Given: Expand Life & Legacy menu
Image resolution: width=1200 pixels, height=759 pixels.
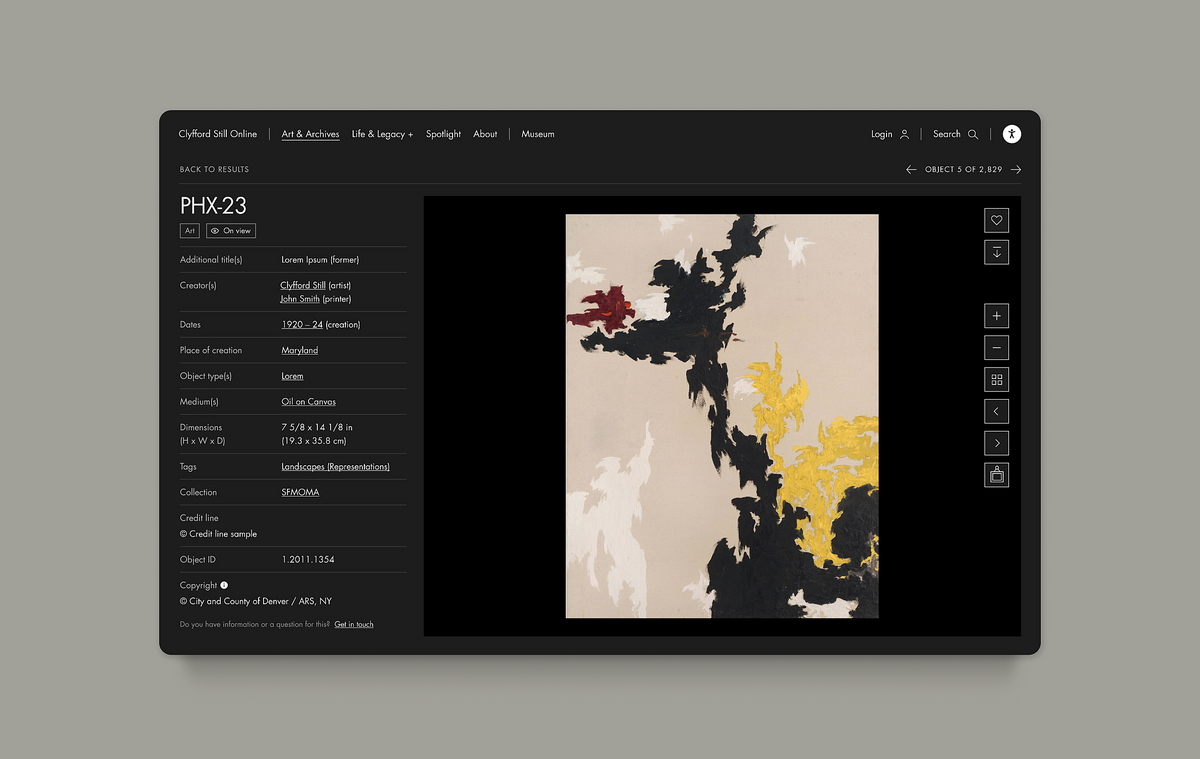Looking at the screenshot, I should click(x=382, y=133).
